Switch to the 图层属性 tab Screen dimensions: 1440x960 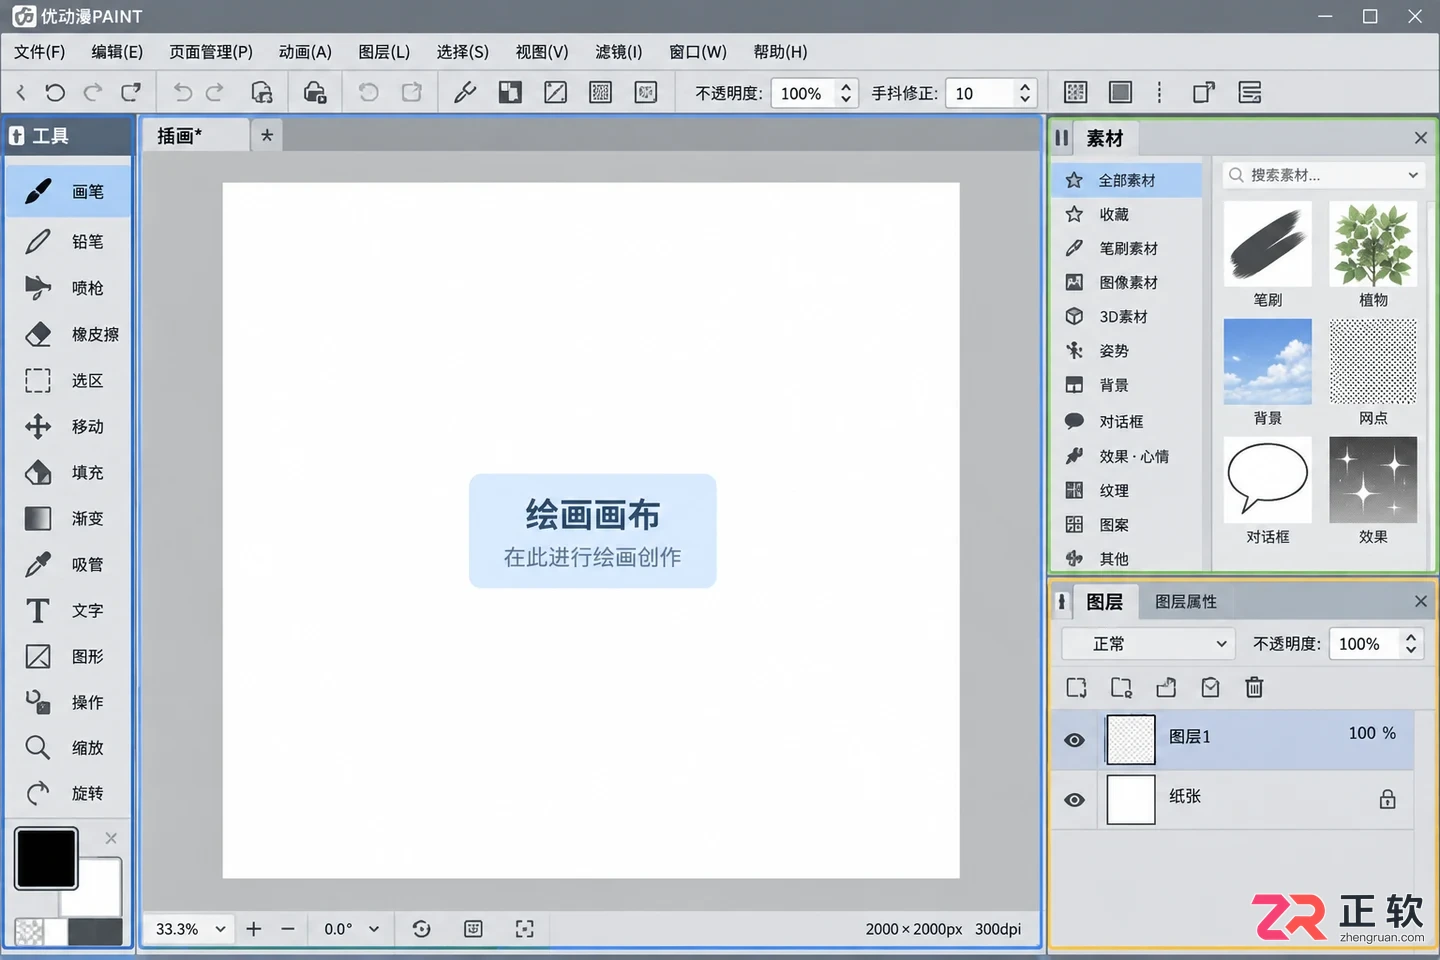pyautogui.click(x=1186, y=602)
